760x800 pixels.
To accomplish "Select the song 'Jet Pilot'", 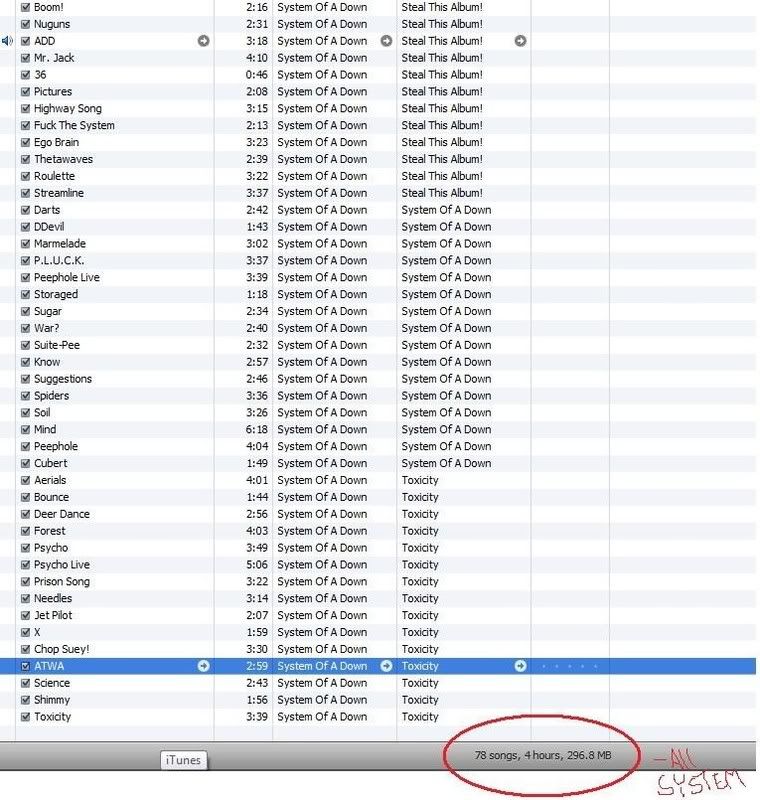I will (53, 615).
